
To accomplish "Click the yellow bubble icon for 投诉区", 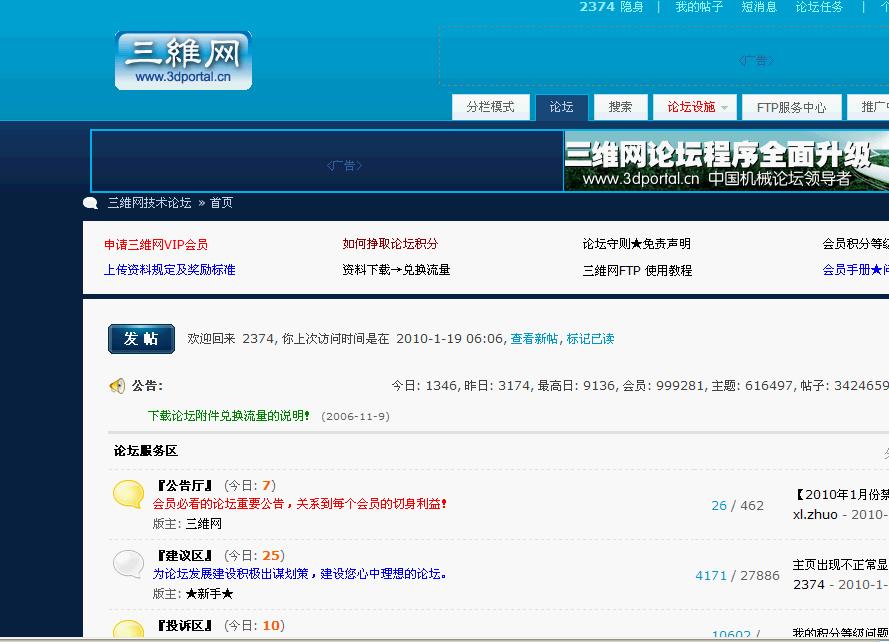I will click(x=128, y=628).
